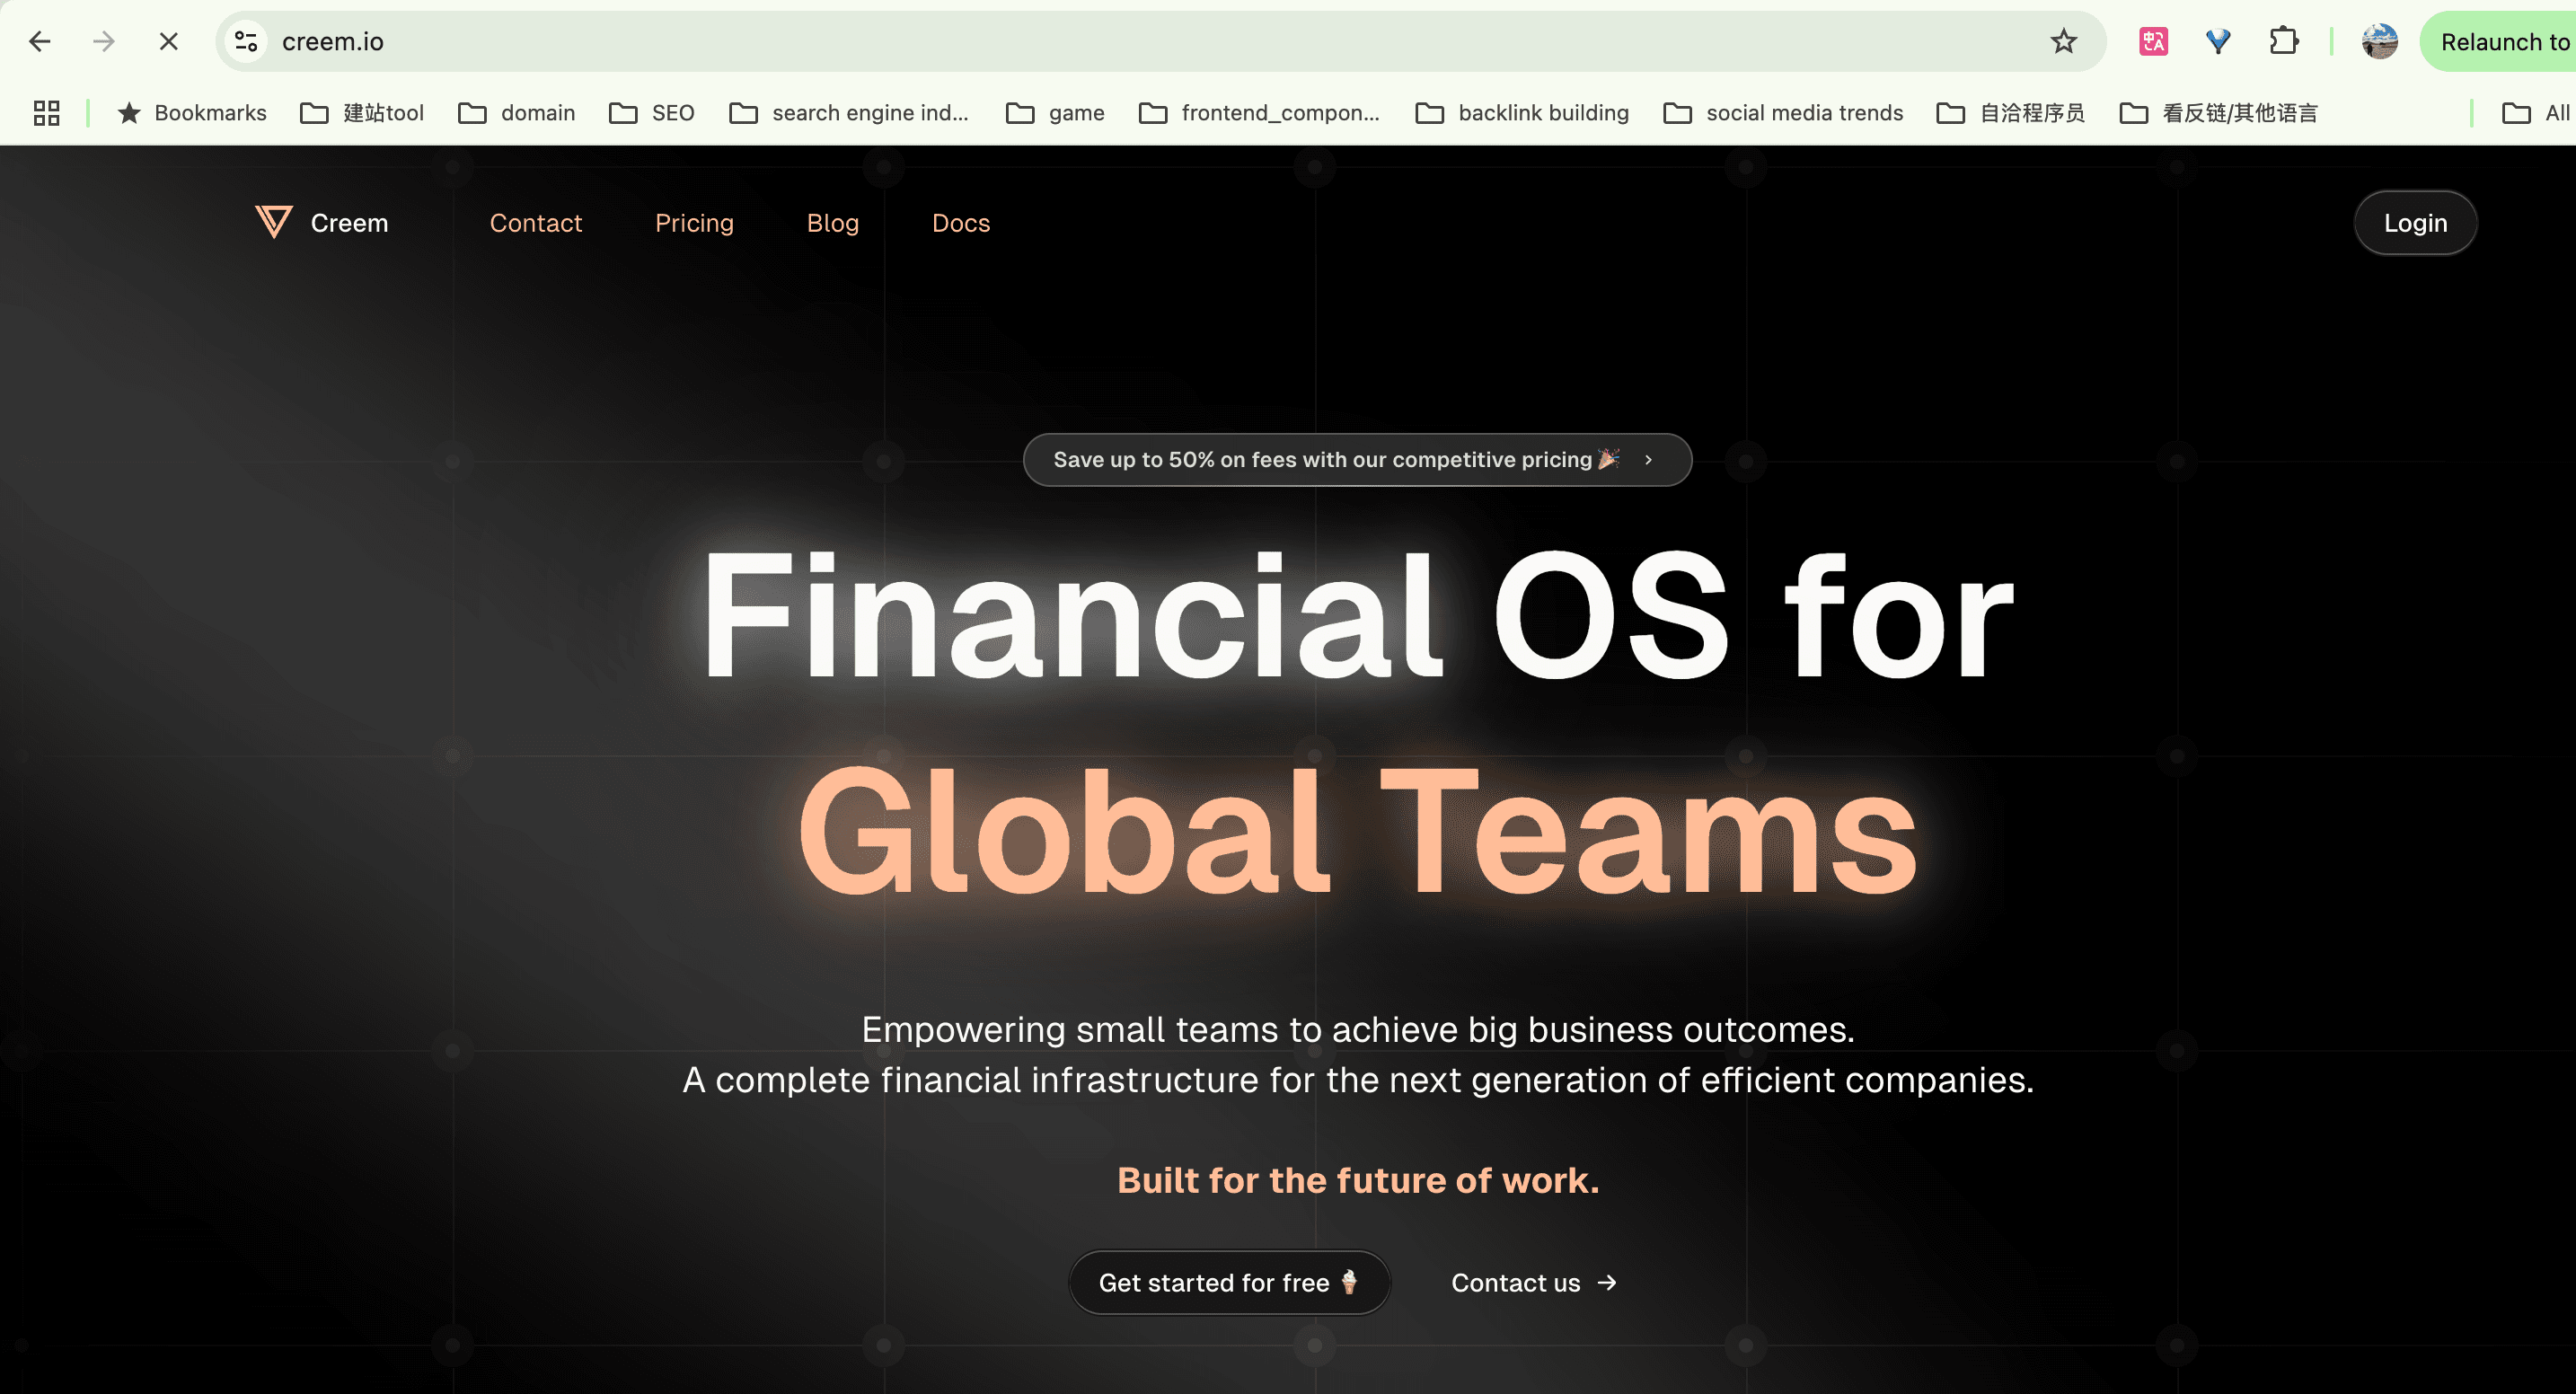Image resolution: width=2576 pixels, height=1394 pixels.
Task: Open the 建站tool bookmark folder
Action: pos(362,113)
